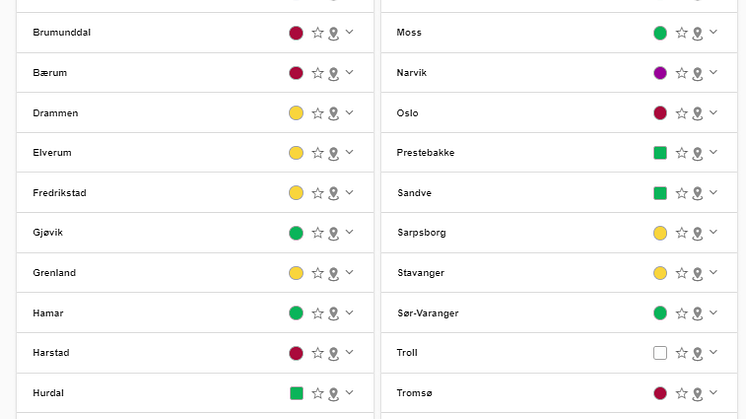746x419 pixels.
Task: Expand details for Moss with chevron
Action: (713, 32)
